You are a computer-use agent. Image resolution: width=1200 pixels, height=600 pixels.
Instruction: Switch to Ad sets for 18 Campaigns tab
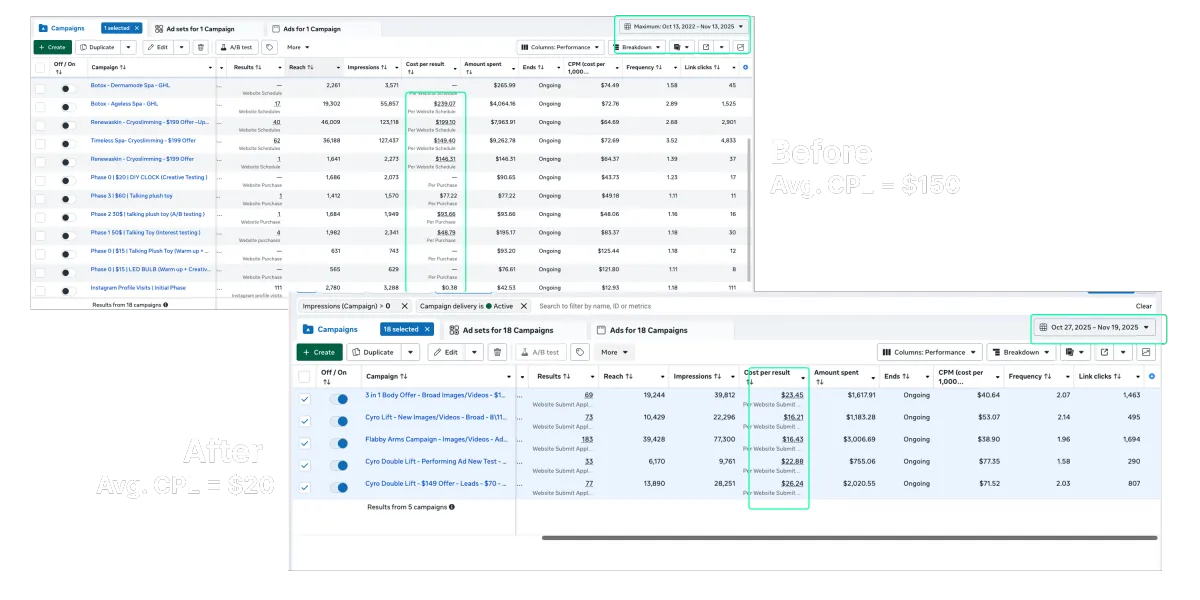[x=501, y=329]
